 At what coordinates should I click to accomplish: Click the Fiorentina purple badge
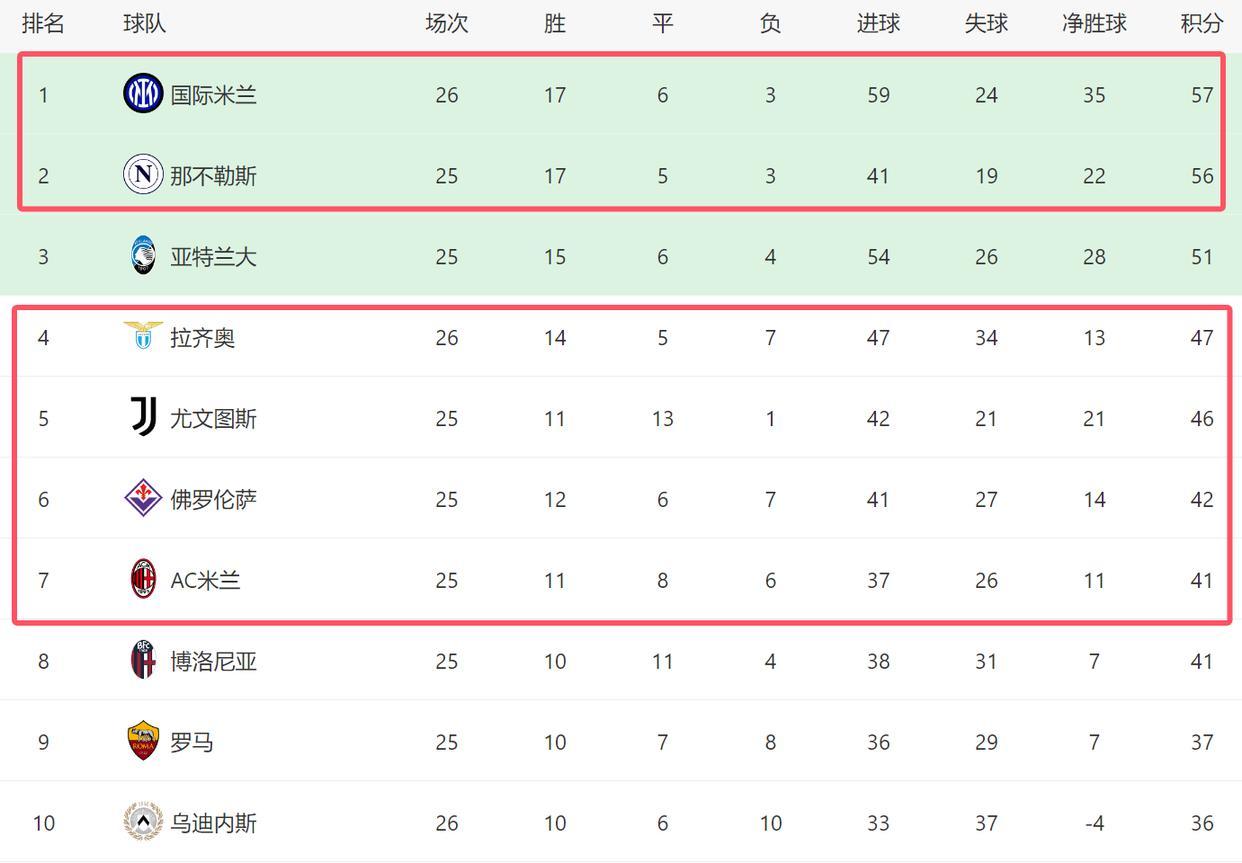coord(143,498)
